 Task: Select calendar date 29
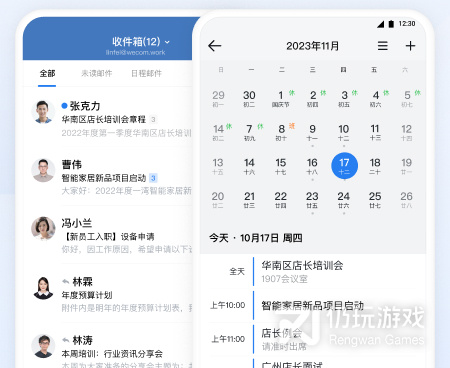click(x=218, y=99)
